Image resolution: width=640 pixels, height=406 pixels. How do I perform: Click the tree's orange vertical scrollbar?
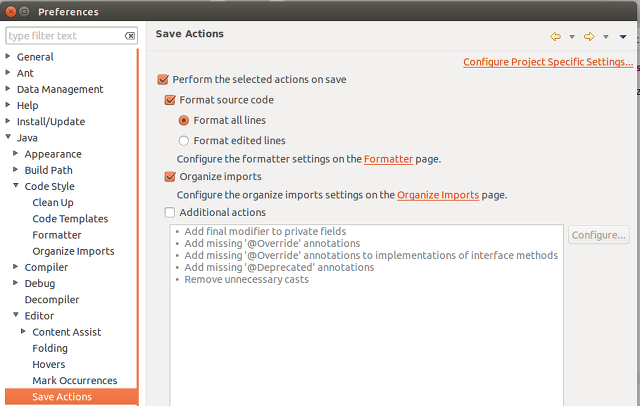138,227
